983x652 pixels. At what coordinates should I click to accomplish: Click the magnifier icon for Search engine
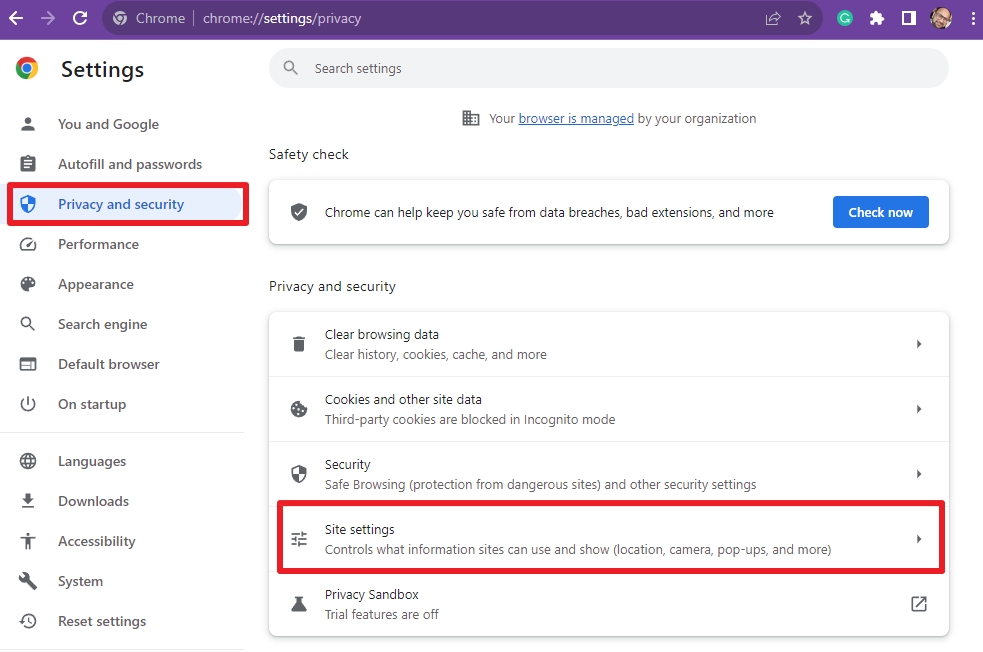pyautogui.click(x=28, y=323)
